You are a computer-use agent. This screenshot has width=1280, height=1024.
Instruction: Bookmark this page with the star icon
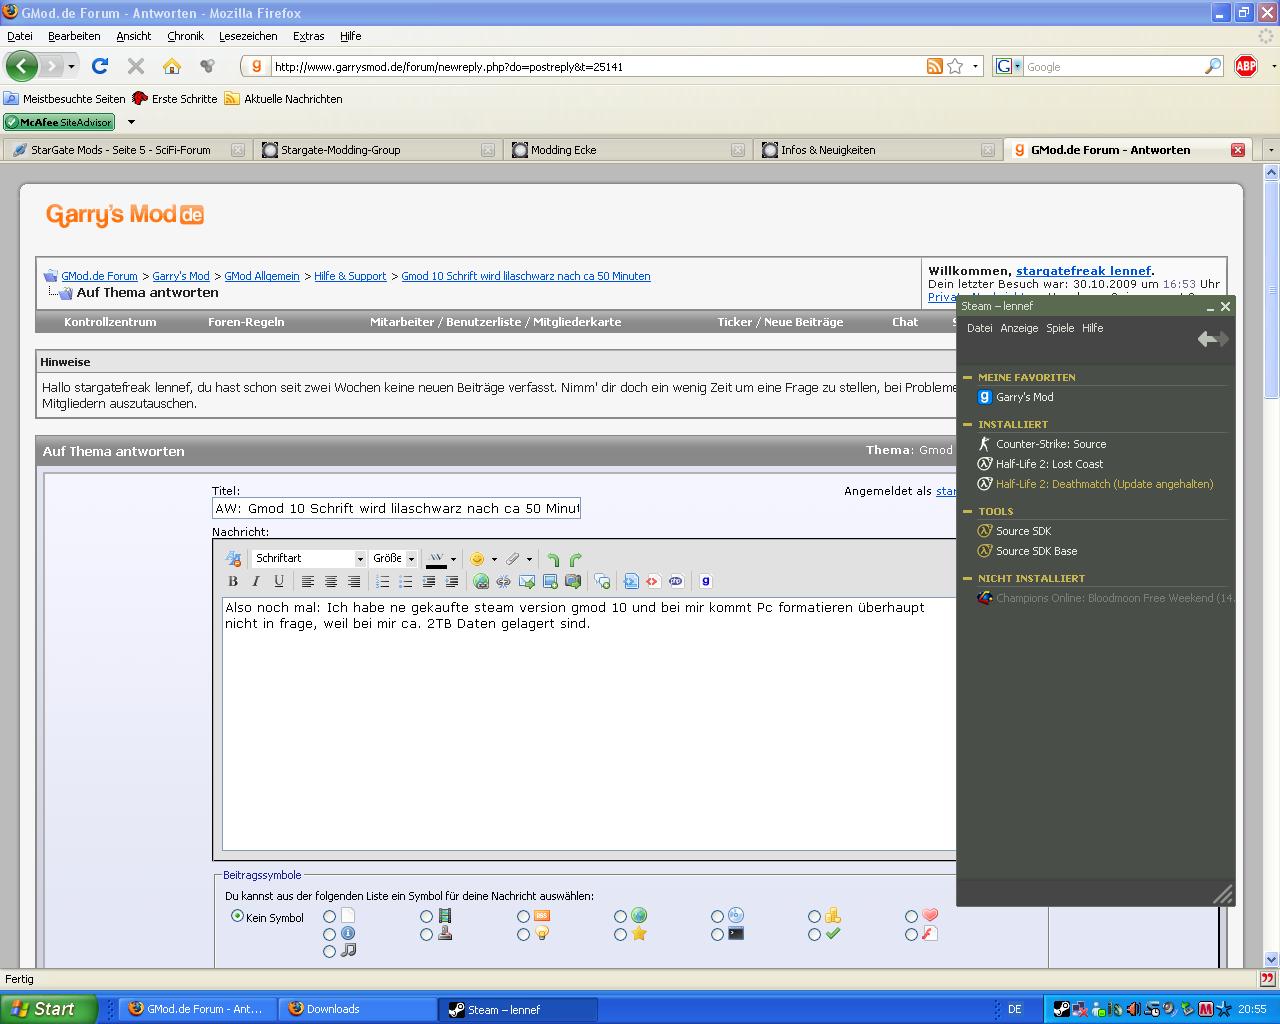pos(955,66)
